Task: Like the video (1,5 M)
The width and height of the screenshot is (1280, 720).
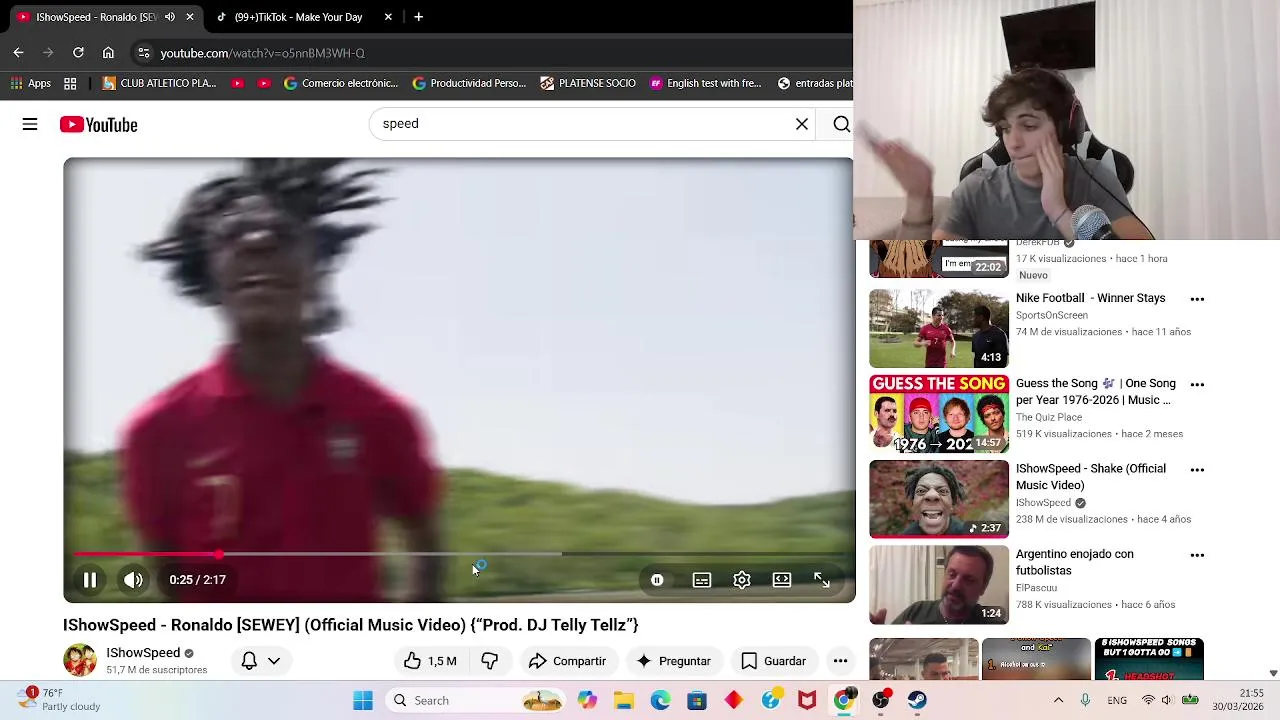Action: click(430, 661)
